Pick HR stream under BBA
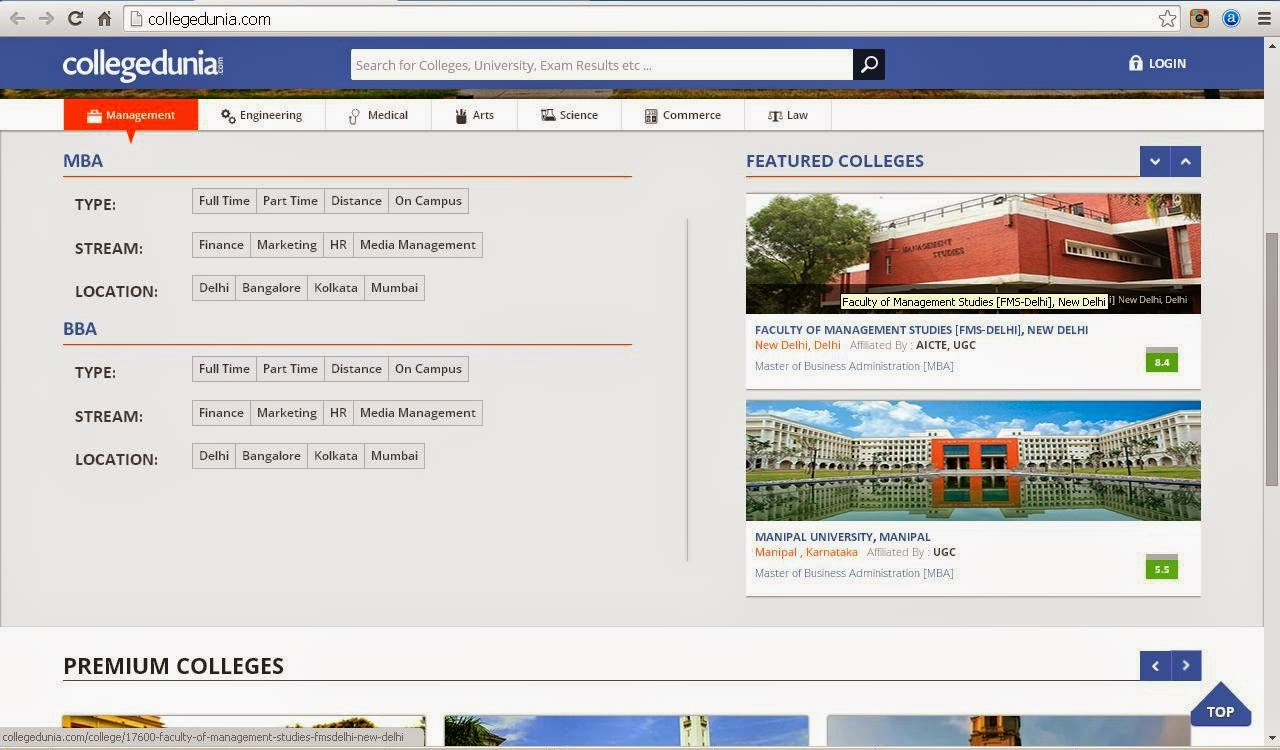The height and width of the screenshot is (750, 1280). pyautogui.click(x=338, y=413)
